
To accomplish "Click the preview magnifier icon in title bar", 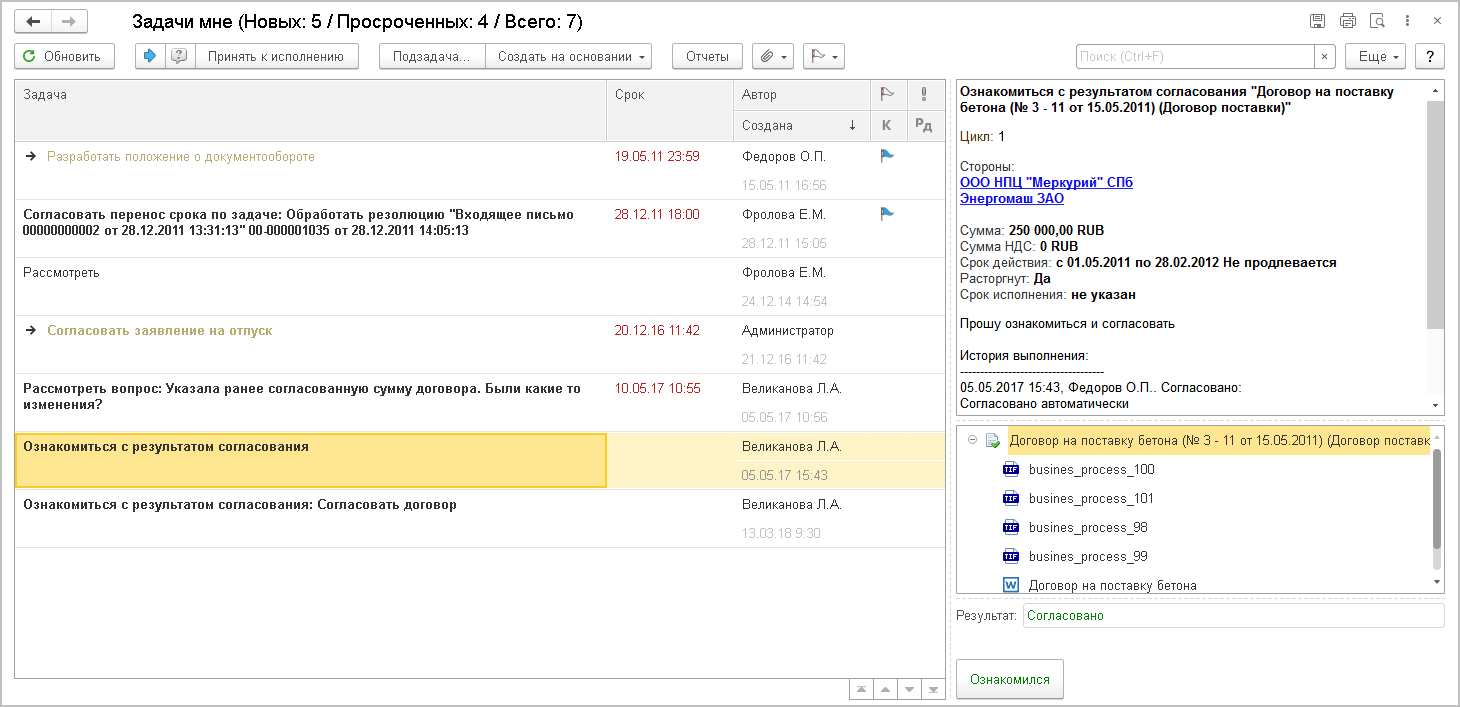I will pyautogui.click(x=1377, y=21).
